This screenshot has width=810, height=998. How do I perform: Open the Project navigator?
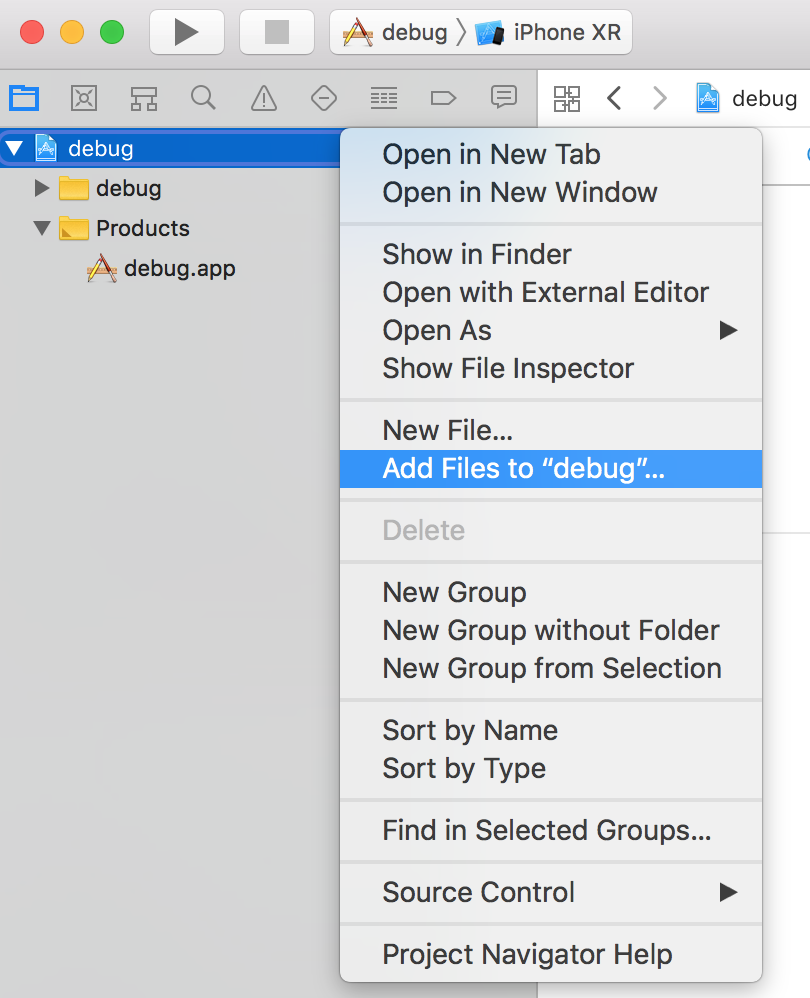pyautogui.click(x=23, y=98)
